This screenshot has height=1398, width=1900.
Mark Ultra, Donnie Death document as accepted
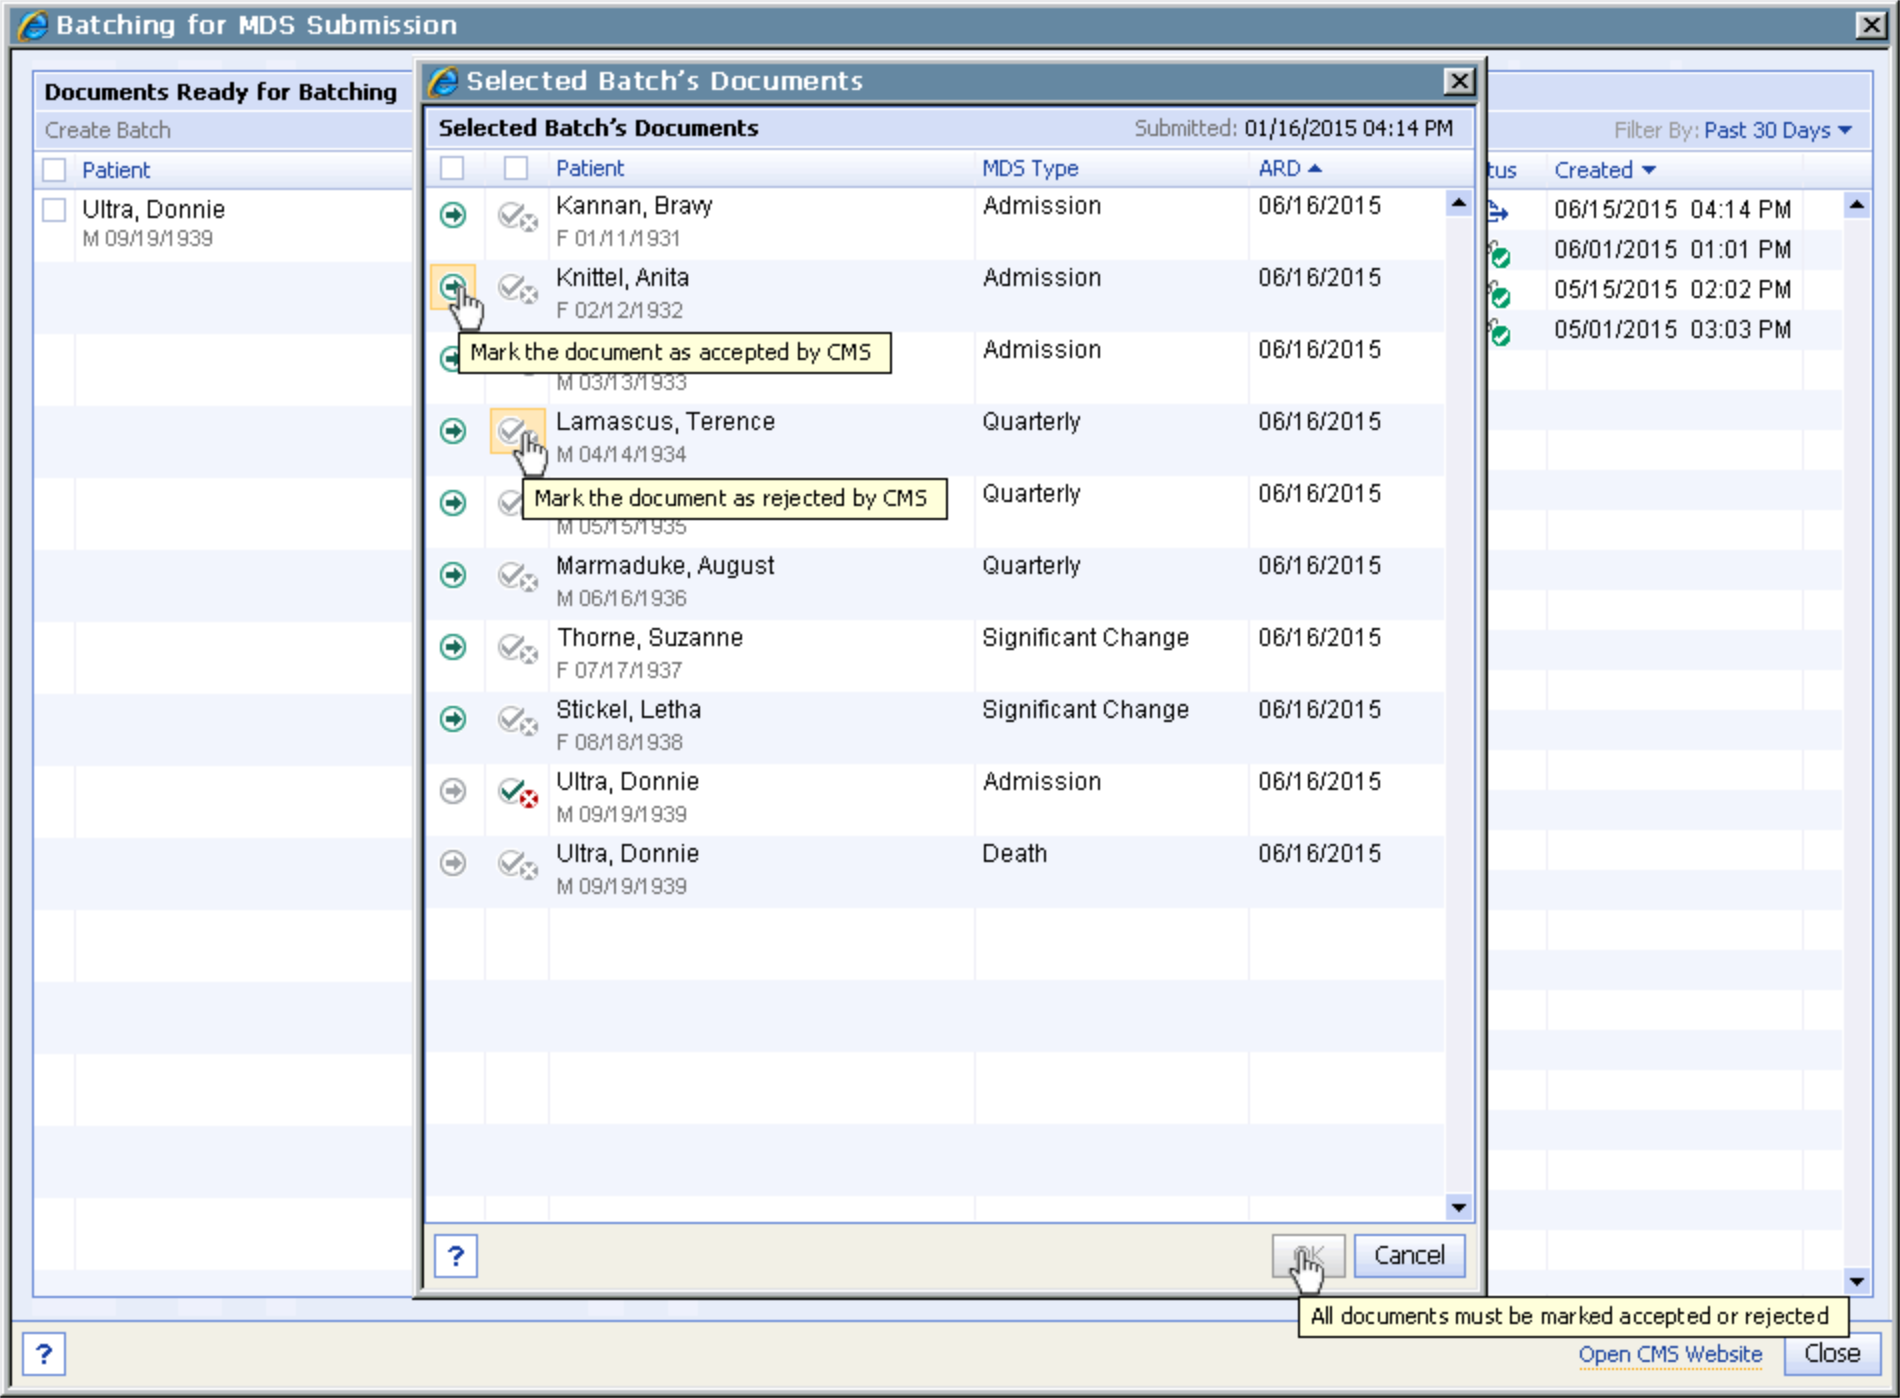pos(453,863)
